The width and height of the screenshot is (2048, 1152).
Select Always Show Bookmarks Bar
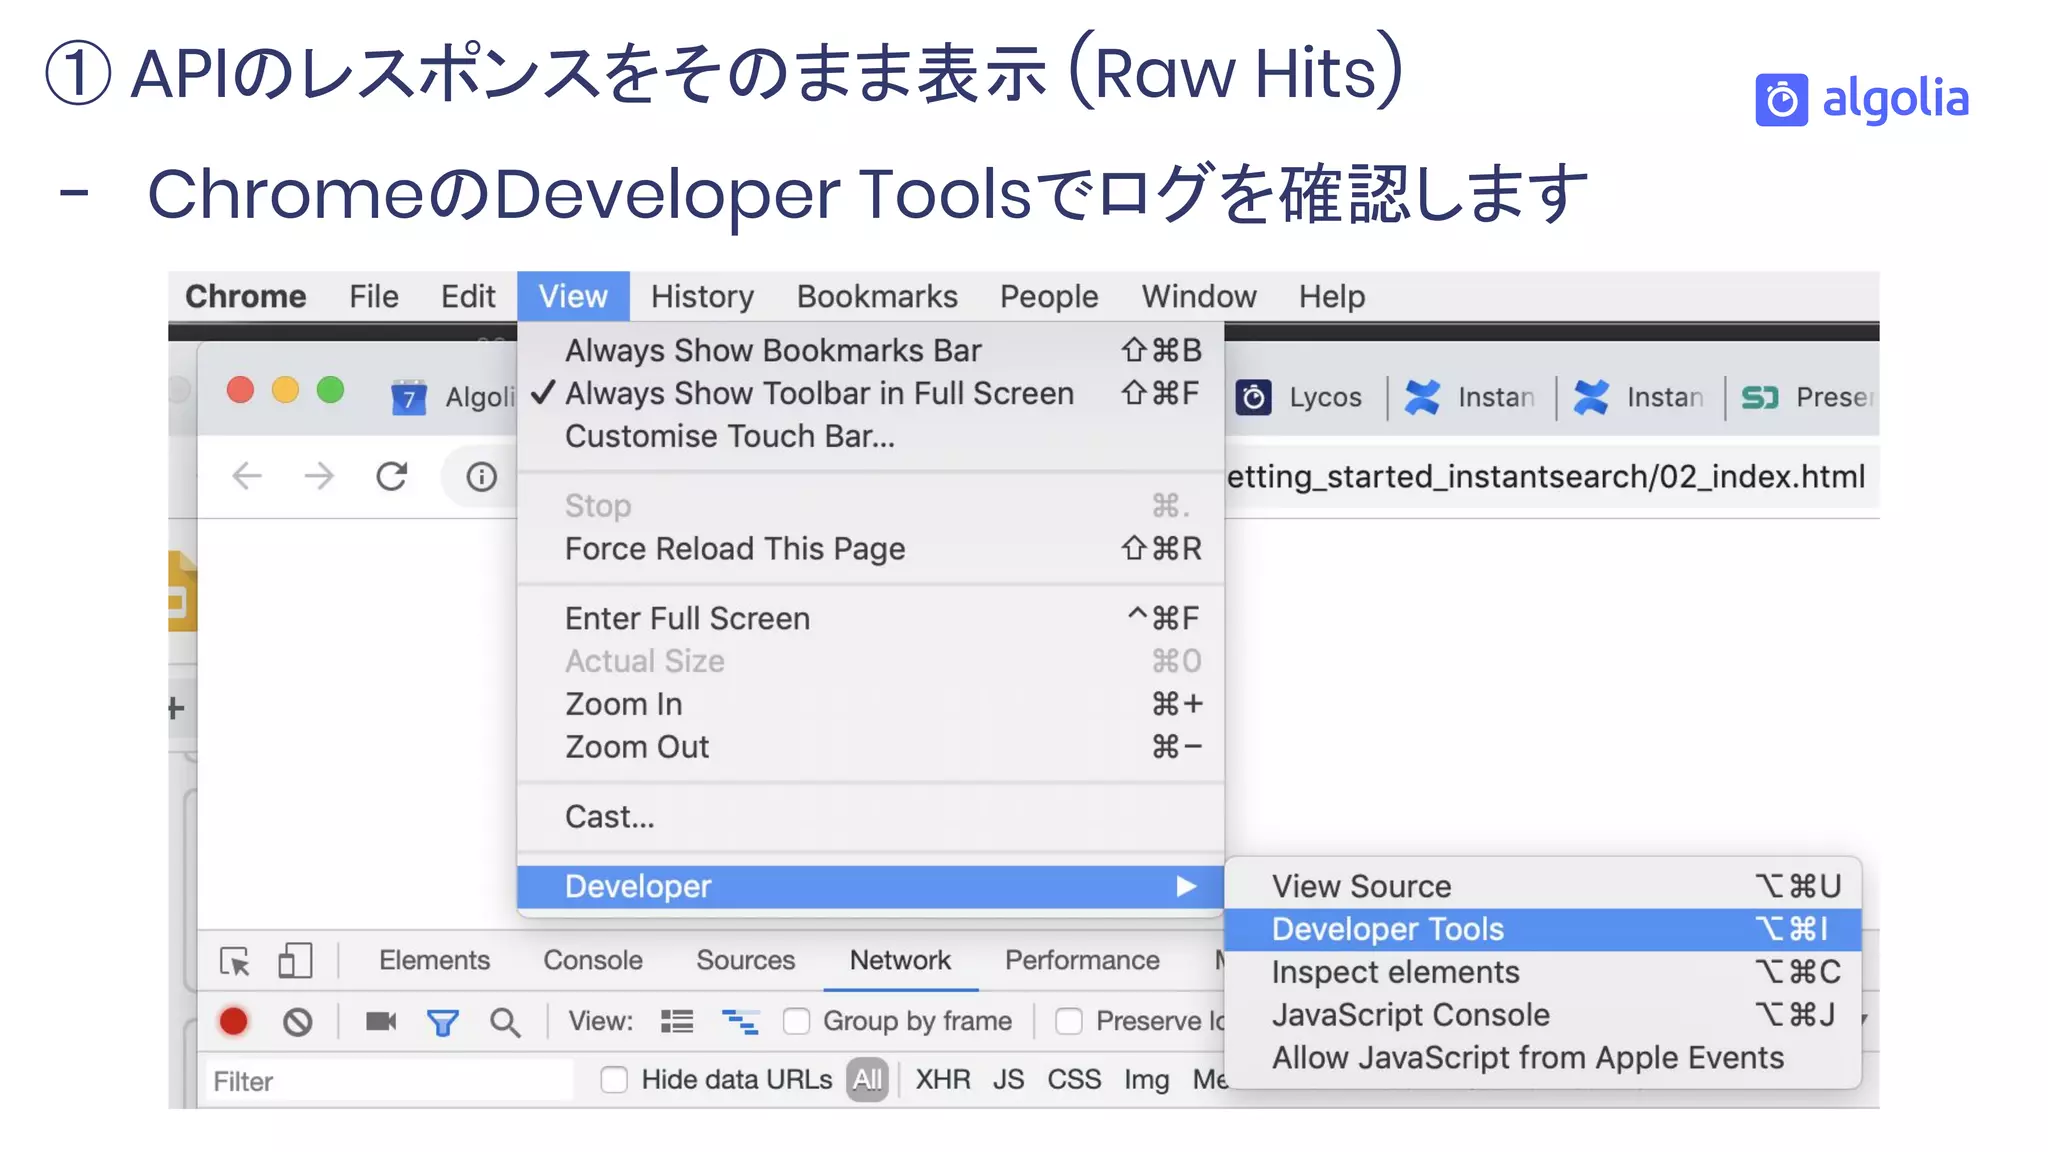coord(871,351)
